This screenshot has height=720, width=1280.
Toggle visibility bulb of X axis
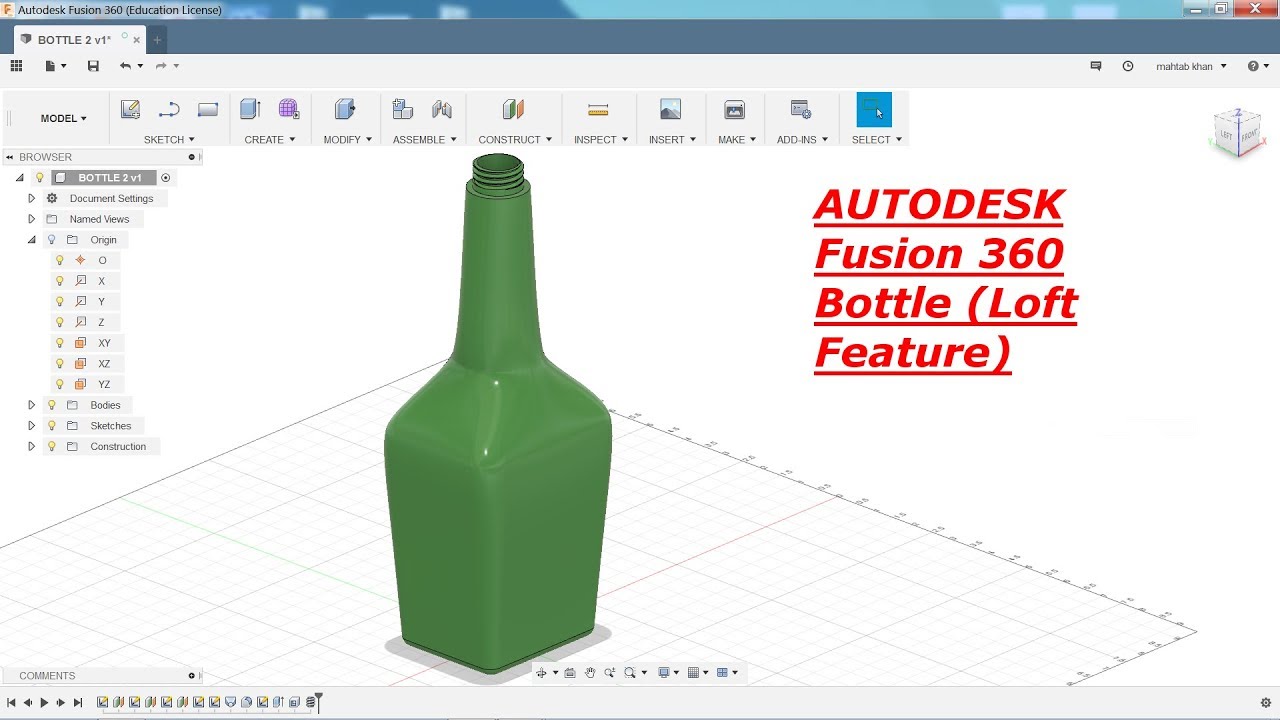pyautogui.click(x=59, y=281)
